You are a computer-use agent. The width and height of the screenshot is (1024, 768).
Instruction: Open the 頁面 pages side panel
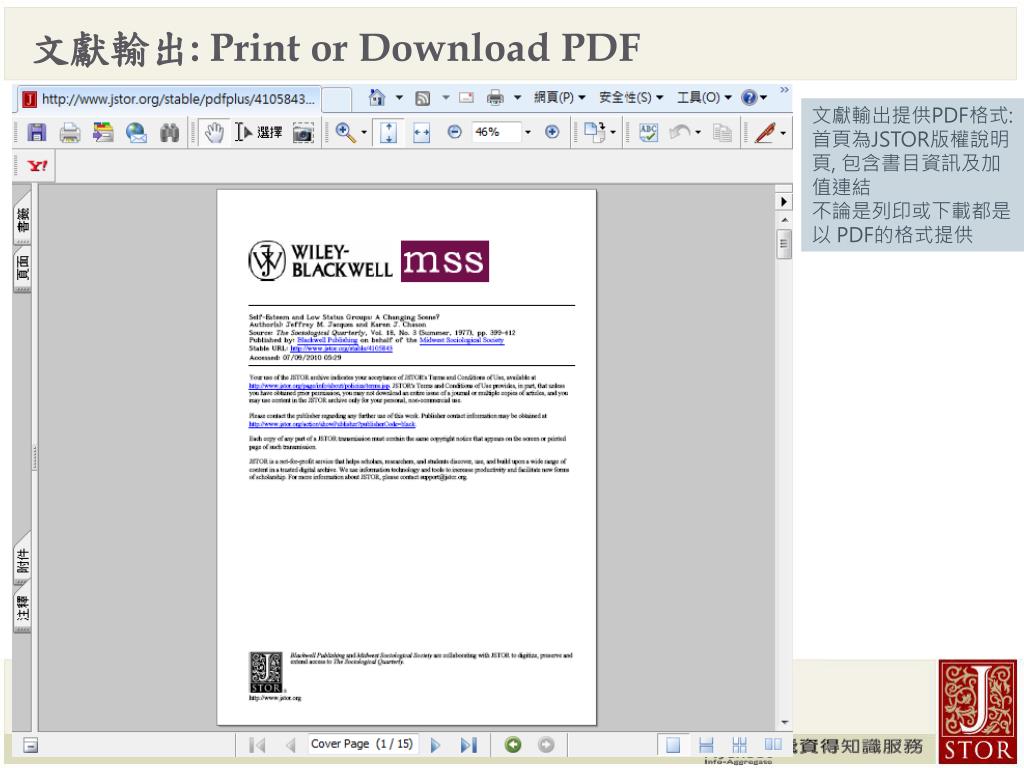point(22,268)
